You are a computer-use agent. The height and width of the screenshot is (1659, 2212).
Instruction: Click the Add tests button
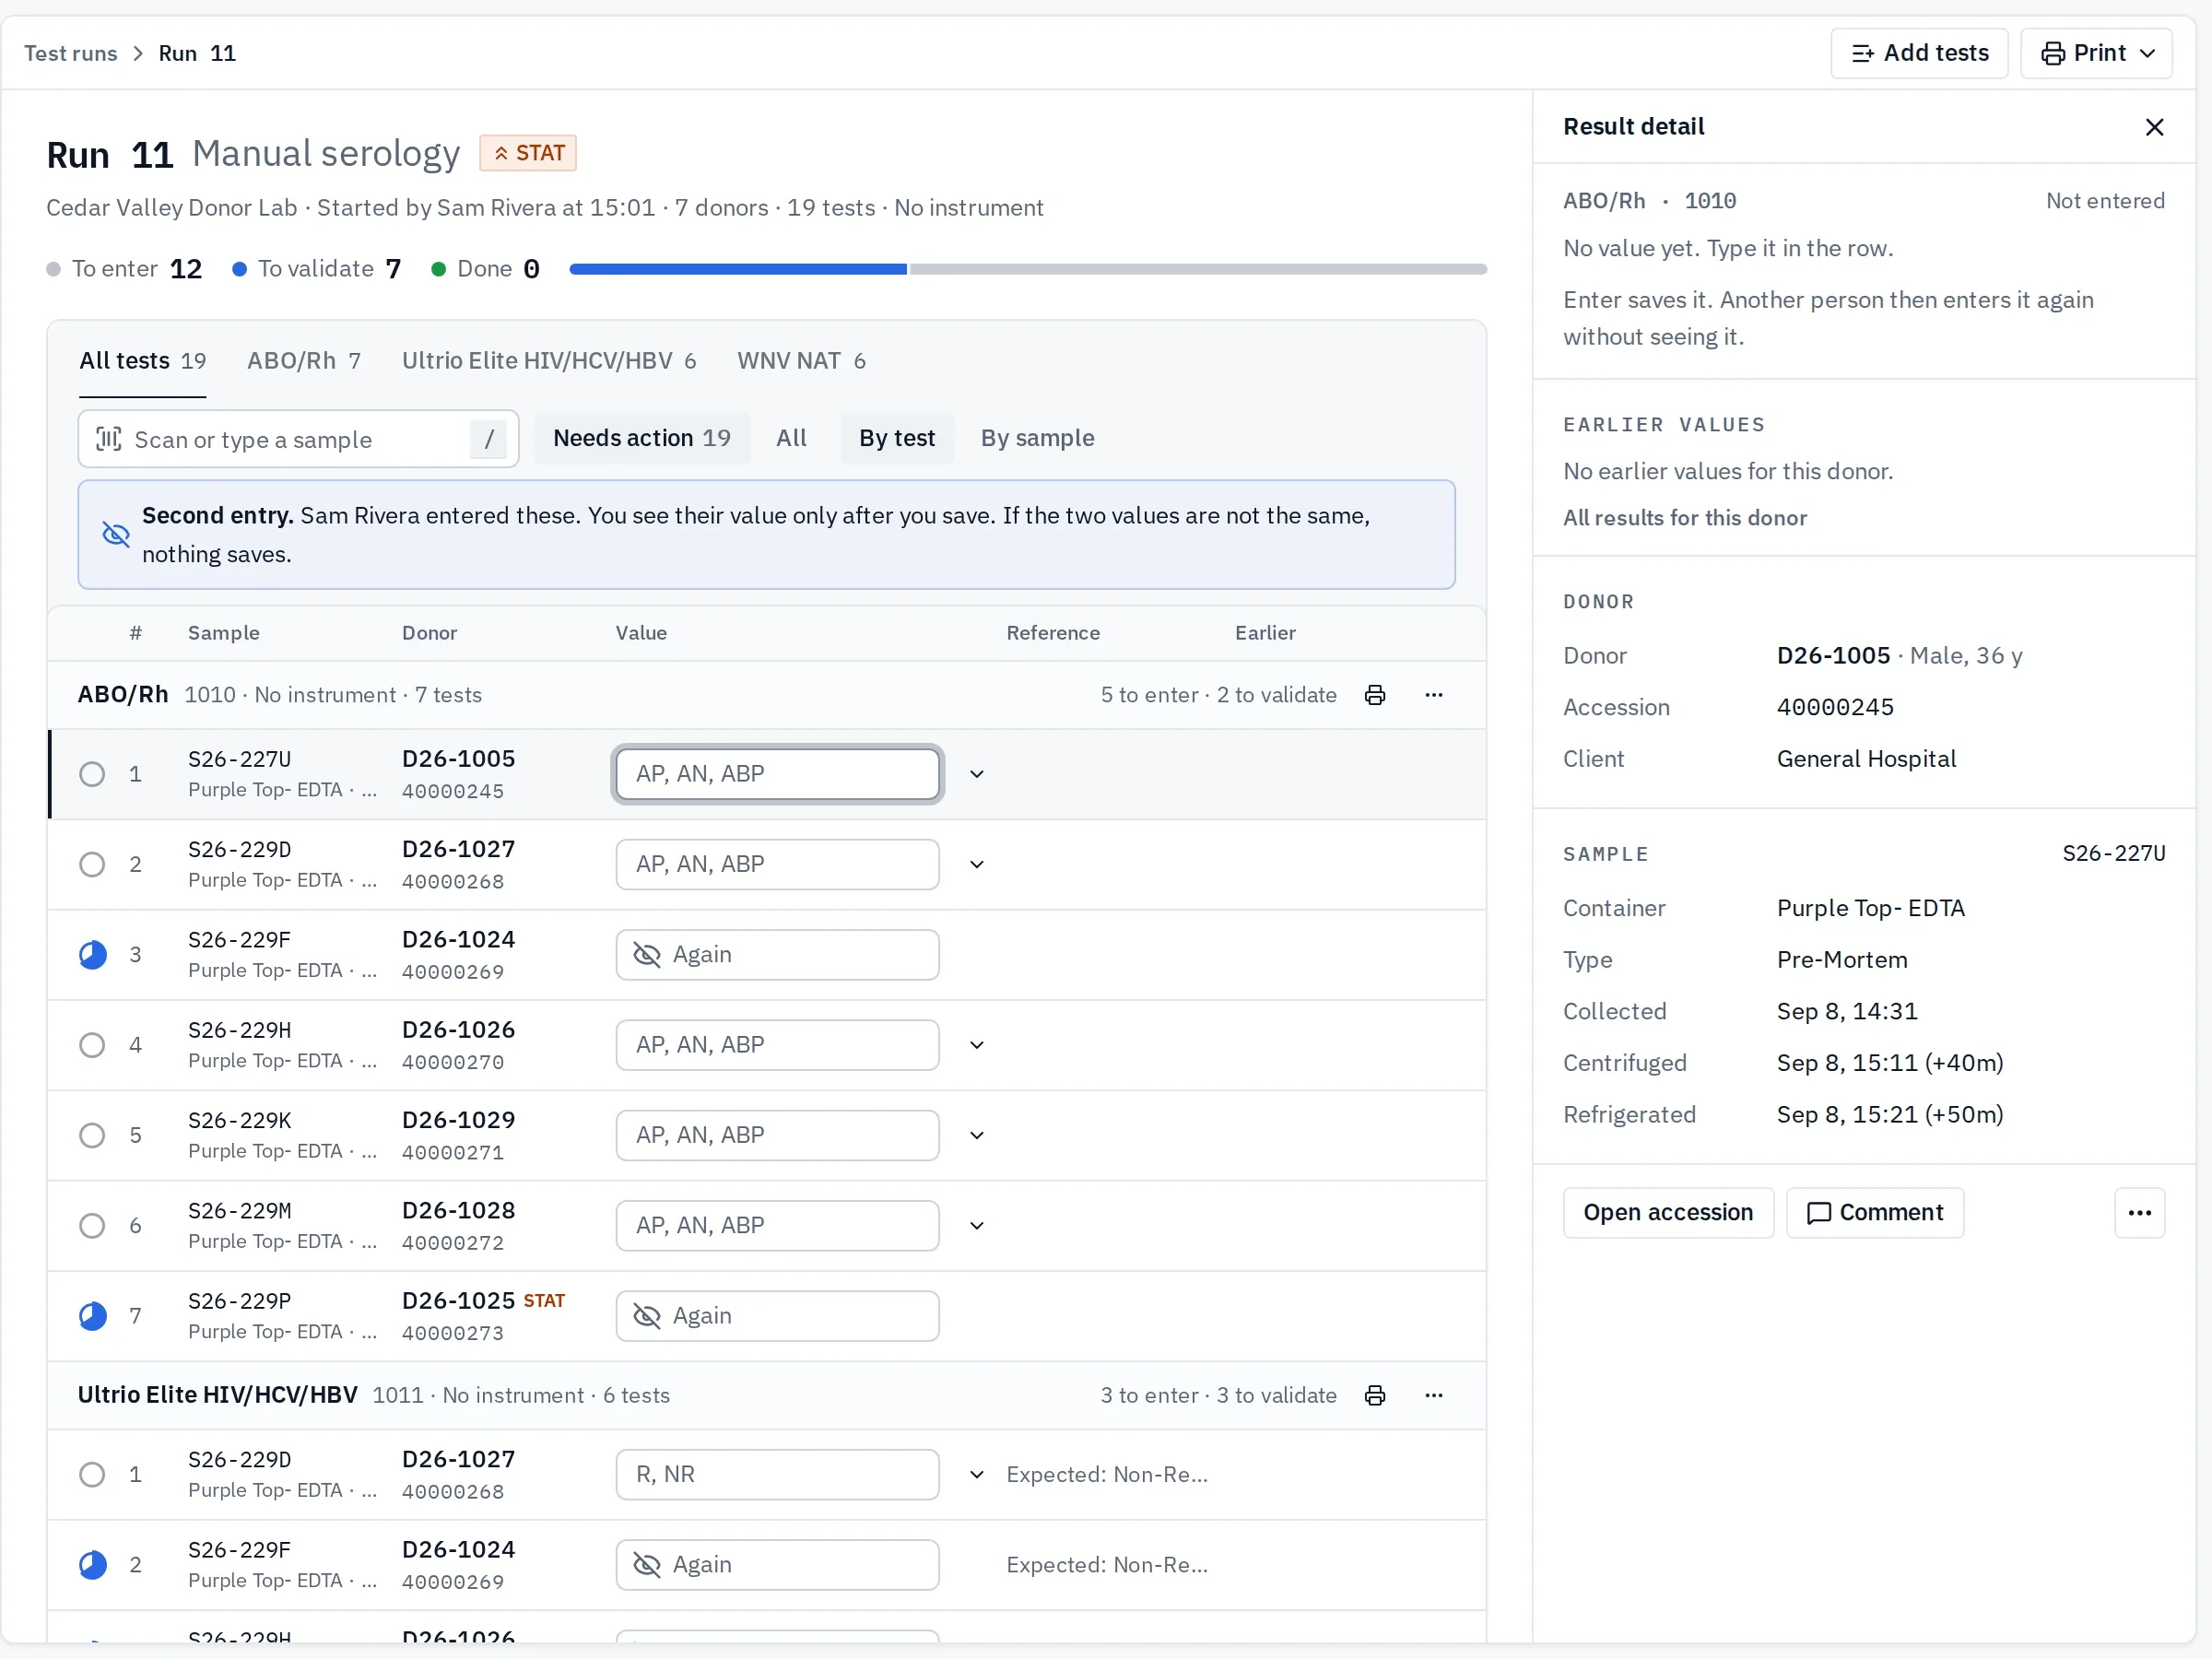click(1918, 53)
